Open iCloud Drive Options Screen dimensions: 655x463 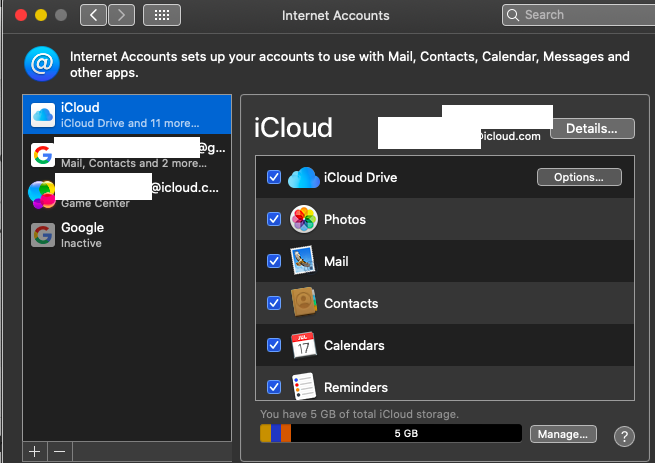point(579,177)
